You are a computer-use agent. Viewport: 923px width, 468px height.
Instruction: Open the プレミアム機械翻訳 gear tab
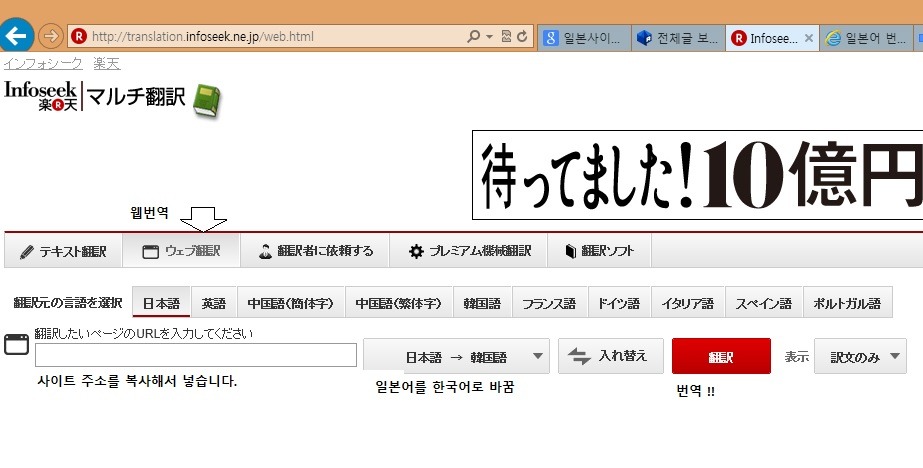point(469,251)
